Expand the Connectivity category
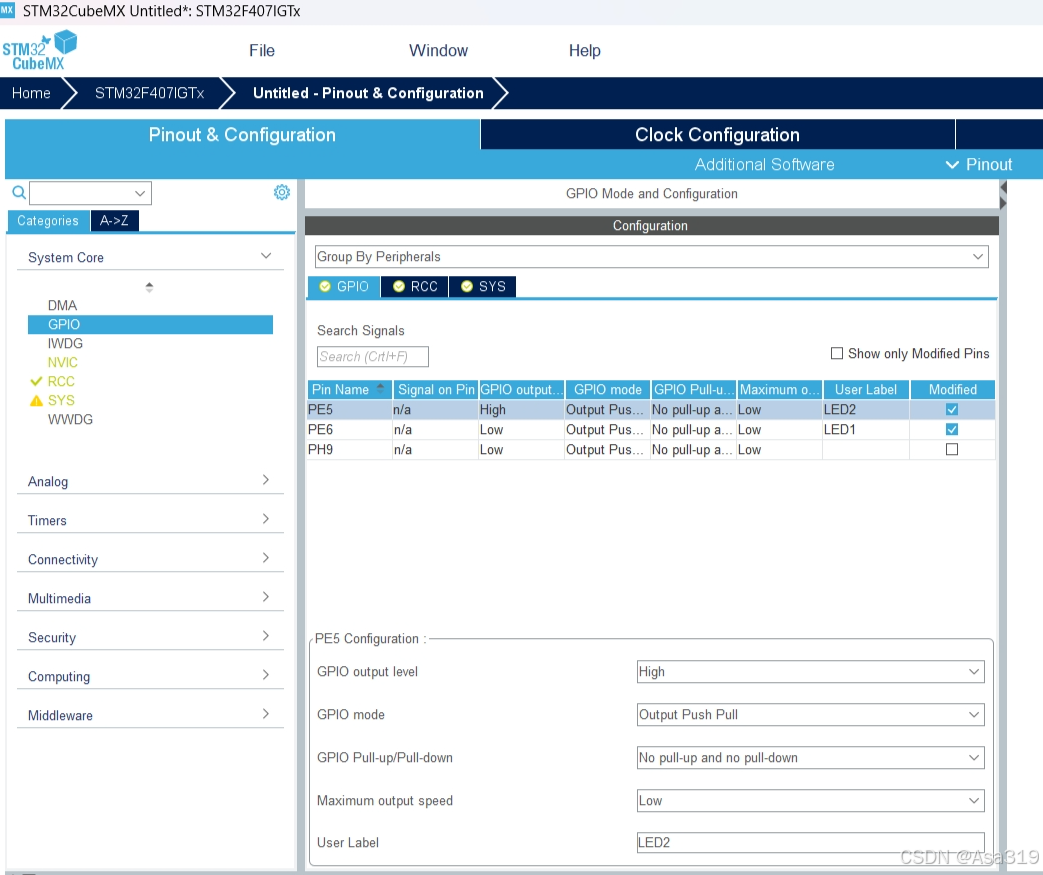The height and width of the screenshot is (875, 1043). 150,559
